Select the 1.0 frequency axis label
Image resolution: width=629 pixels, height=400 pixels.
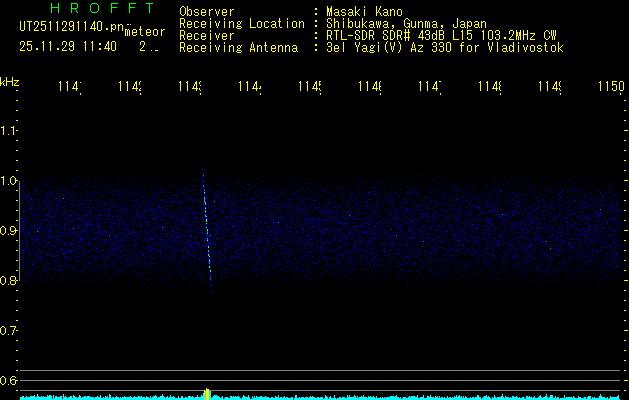tap(9, 181)
